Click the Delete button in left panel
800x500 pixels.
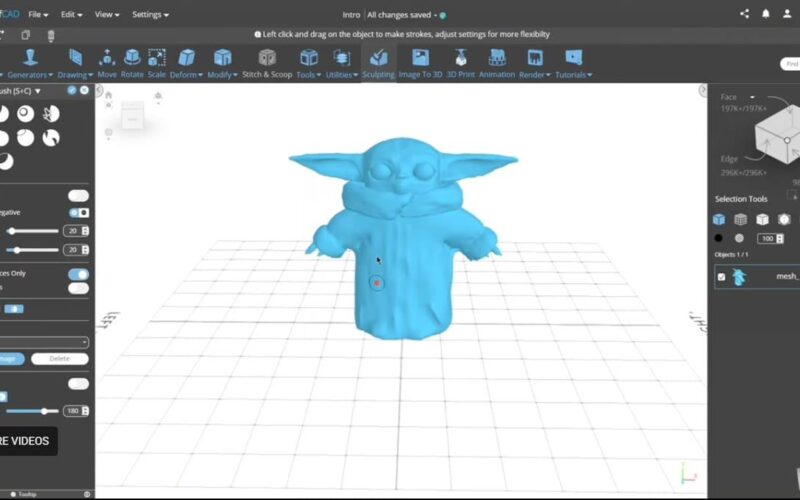pos(59,359)
